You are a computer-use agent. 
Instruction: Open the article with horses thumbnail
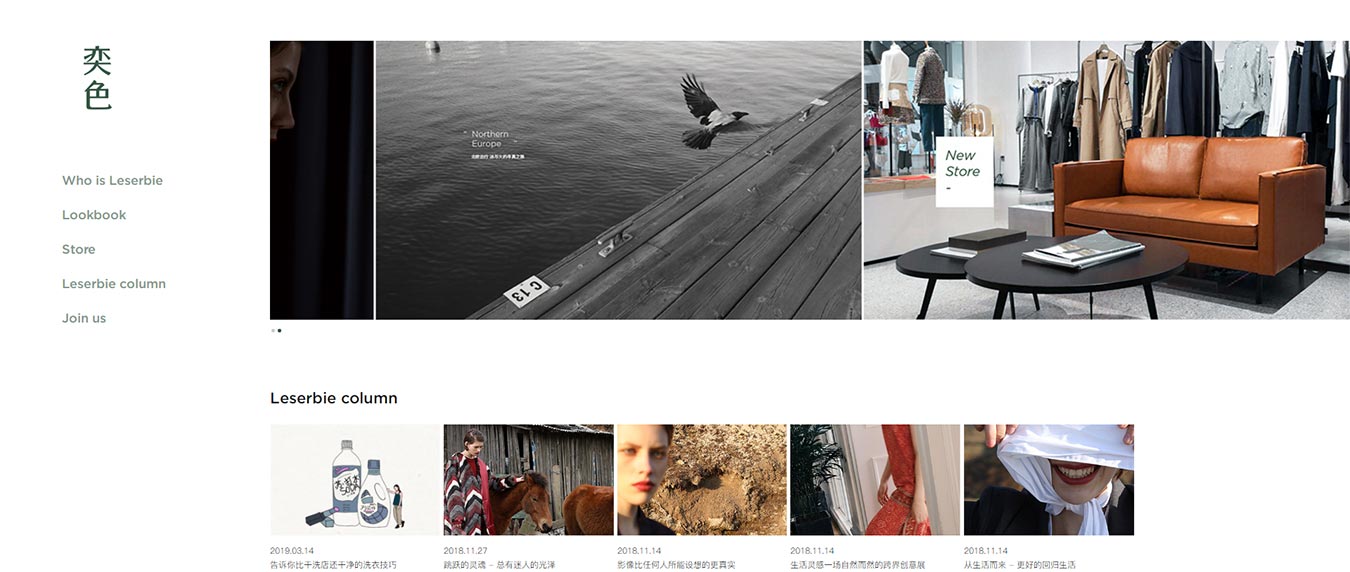click(x=528, y=480)
